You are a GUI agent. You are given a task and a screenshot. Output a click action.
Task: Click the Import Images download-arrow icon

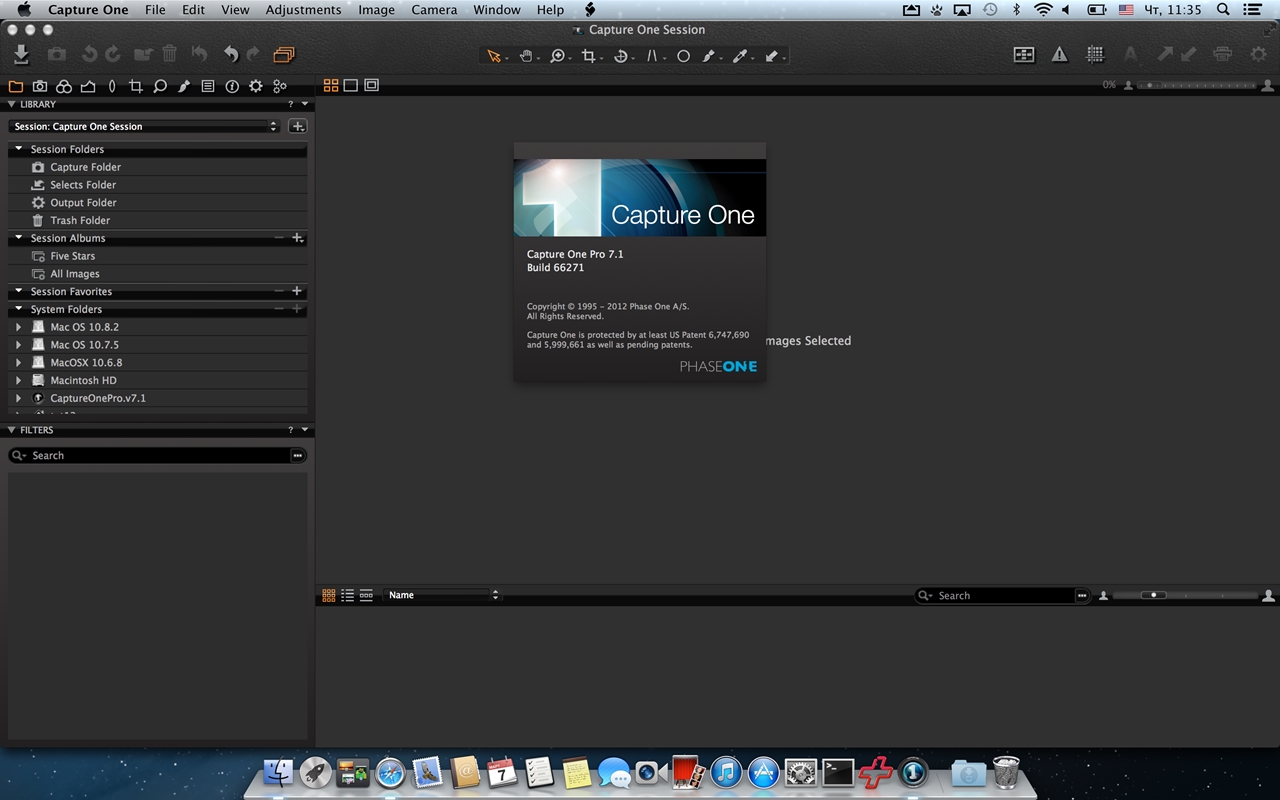(x=22, y=55)
